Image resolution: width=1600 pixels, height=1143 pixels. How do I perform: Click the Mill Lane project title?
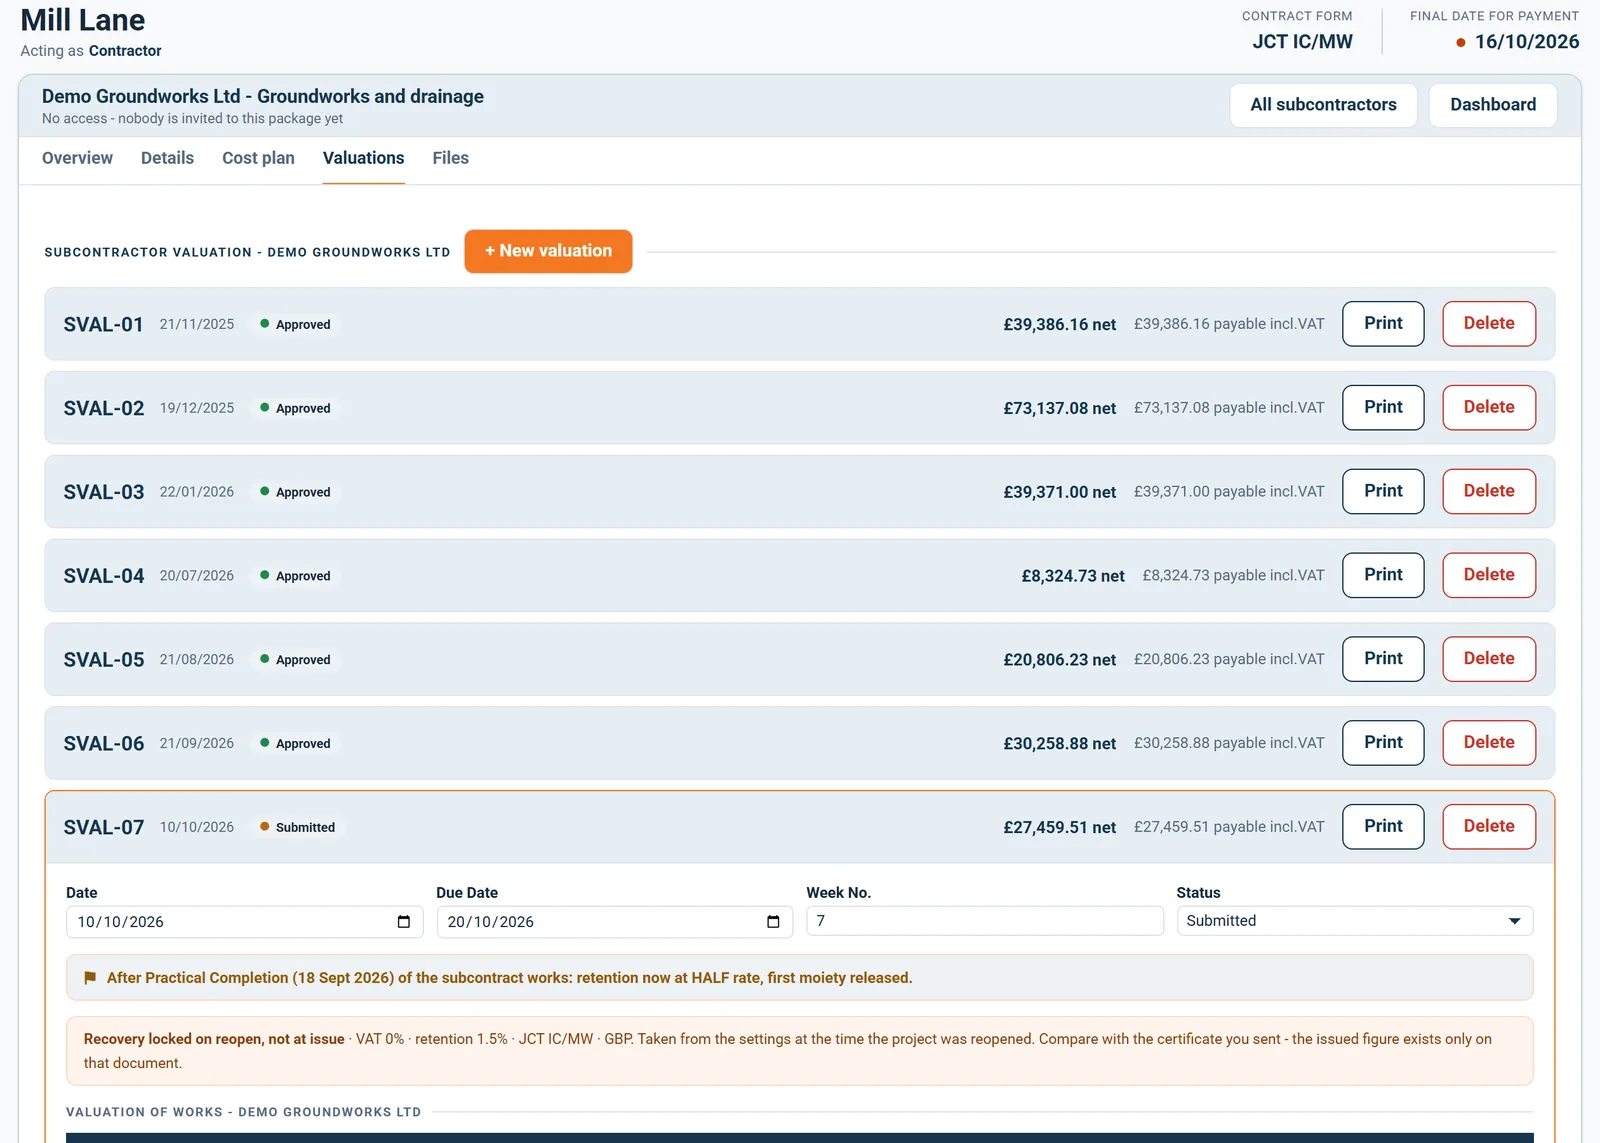83,20
